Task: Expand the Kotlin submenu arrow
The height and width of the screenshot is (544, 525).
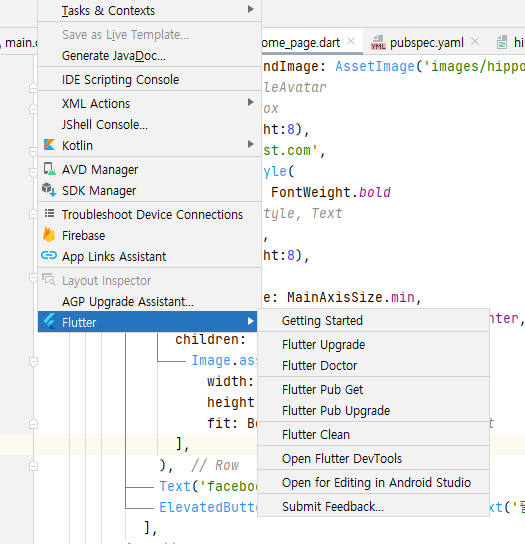Action: (251, 144)
